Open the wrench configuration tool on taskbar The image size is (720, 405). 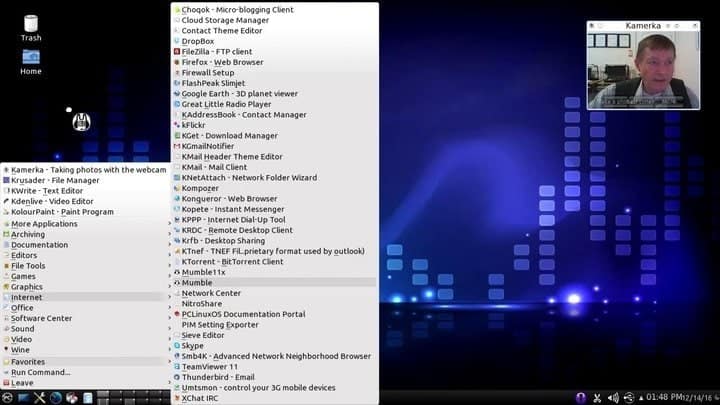coord(39,398)
